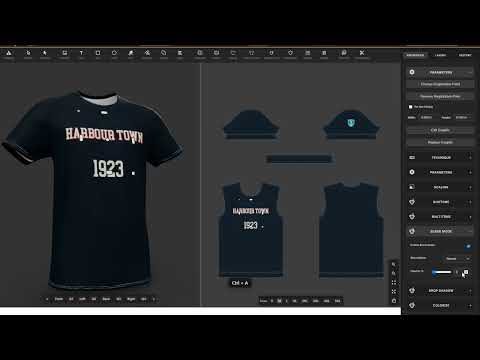This screenshot has height=360, width=480.
Task: Click the Change Registration Point button
Action: 440,84
